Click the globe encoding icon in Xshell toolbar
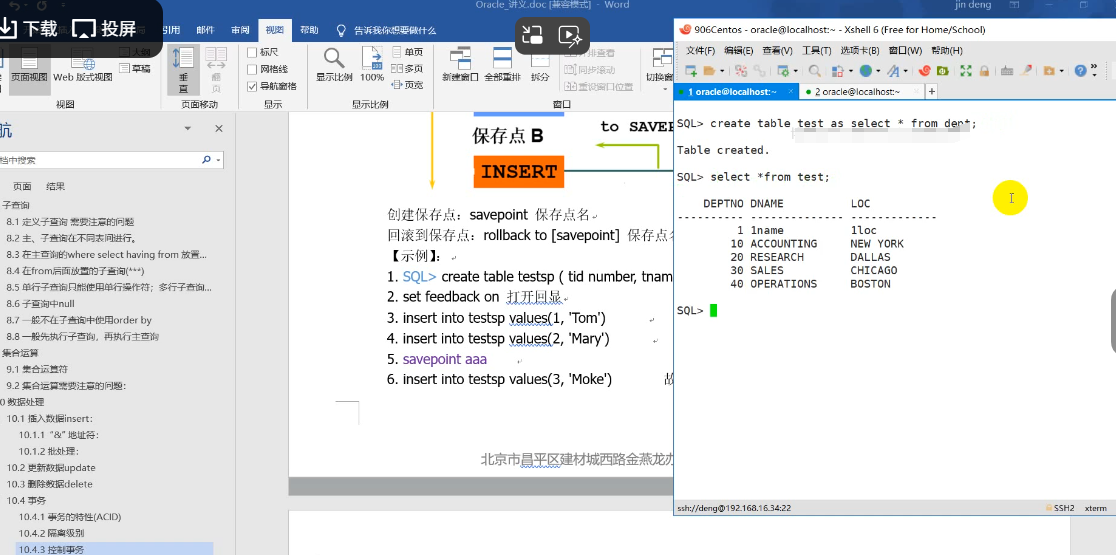The width and height of the screenshot is (1116, 555). [x=865, y=71]
